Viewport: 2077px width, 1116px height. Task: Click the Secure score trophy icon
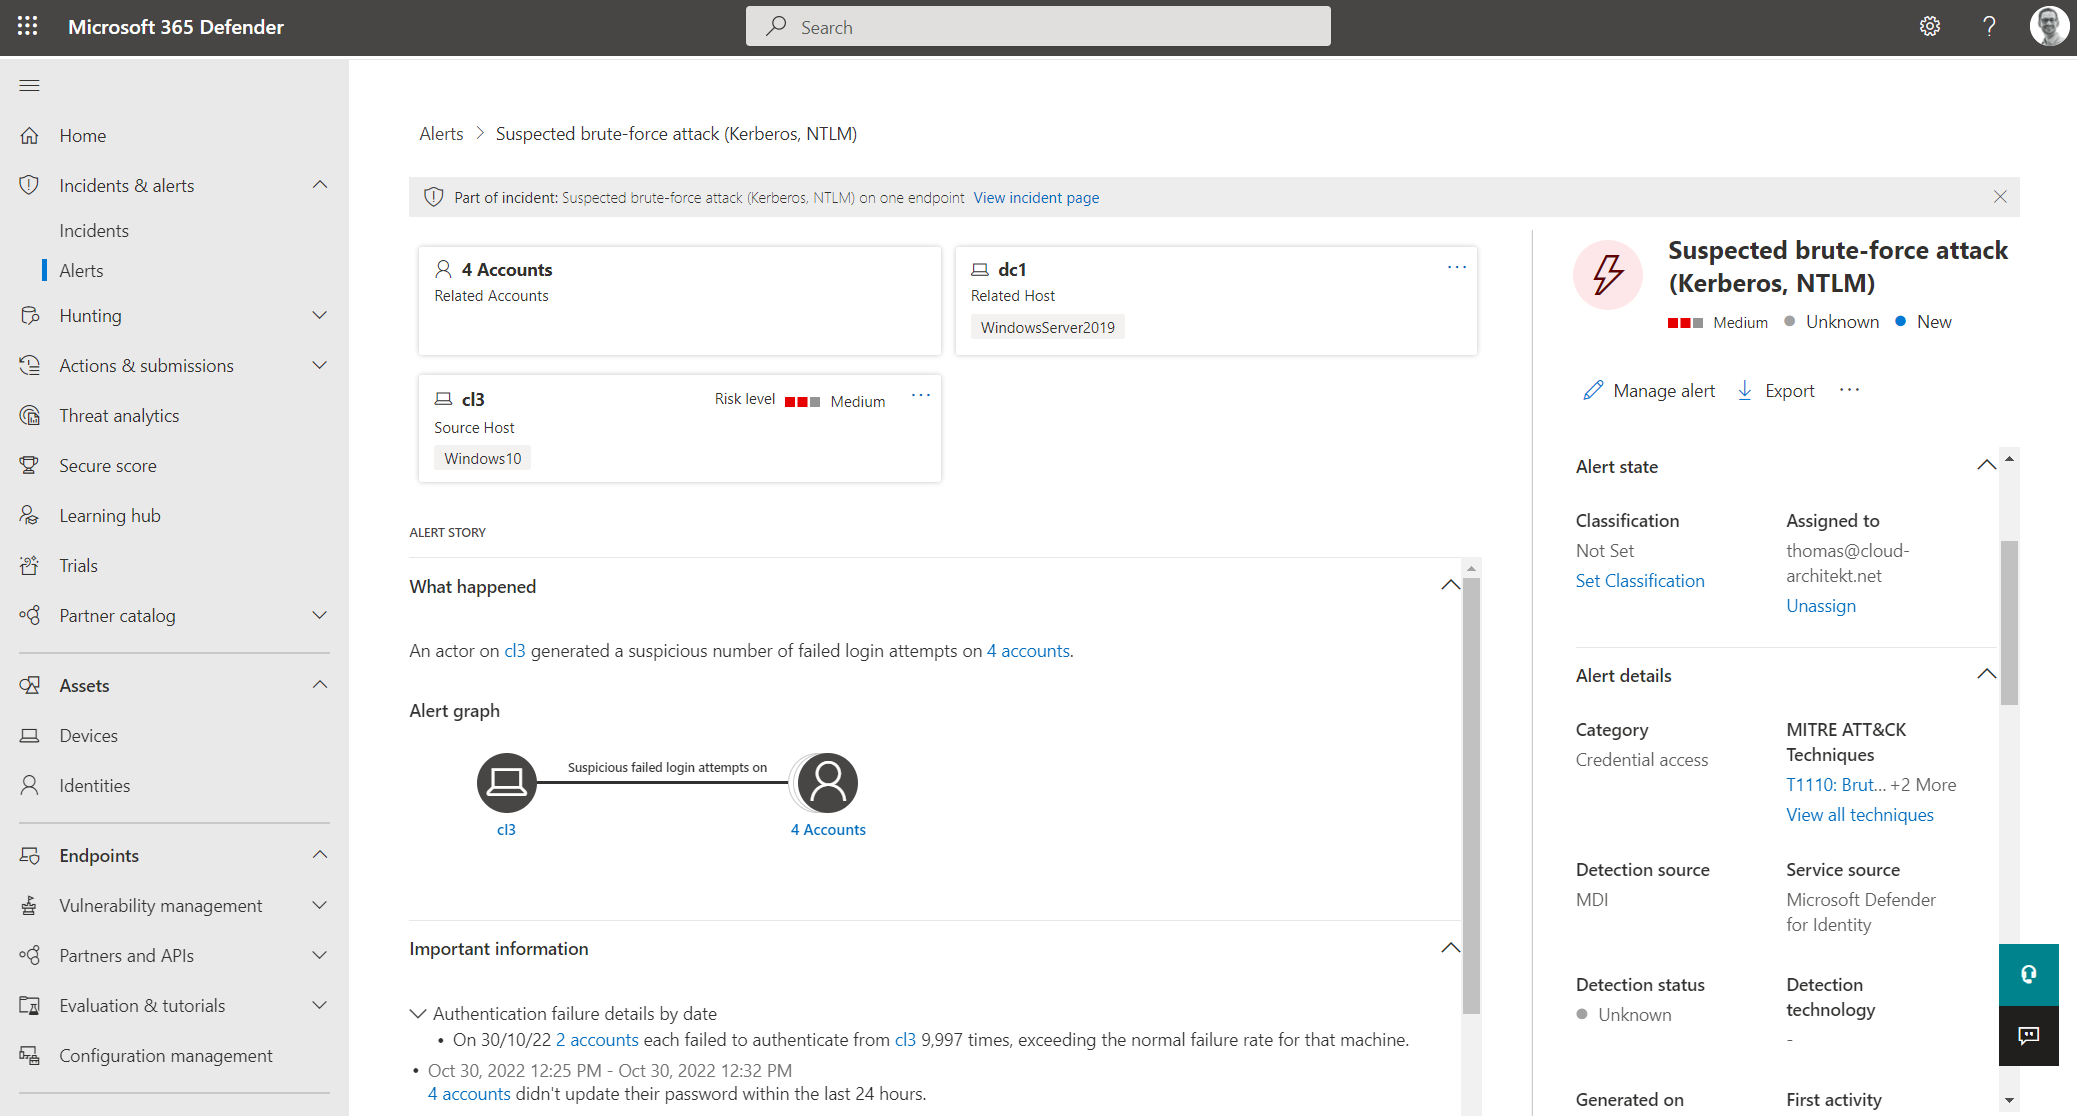click(x=30, y=465)
